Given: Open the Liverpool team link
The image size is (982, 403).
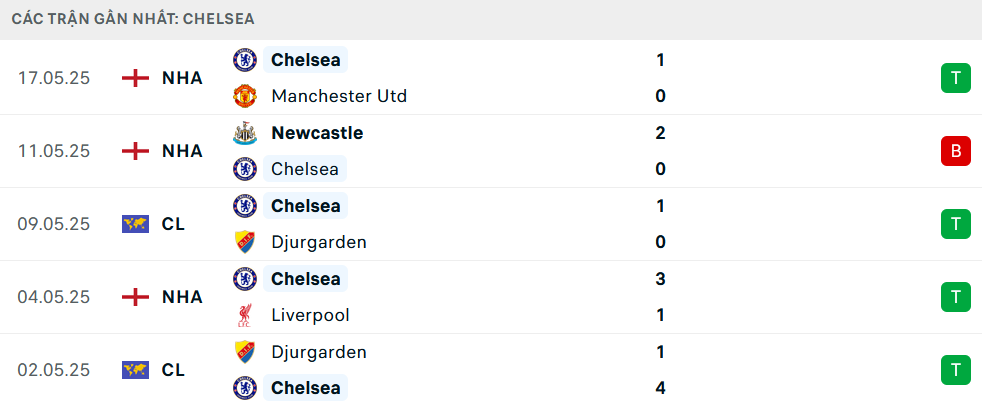Looking at the screenshot, I should point(311,315).
